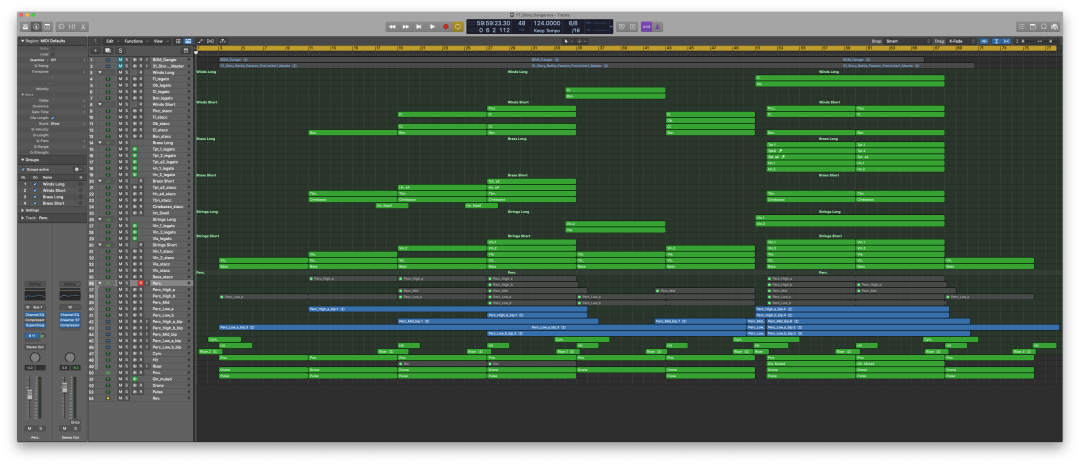Start recording with the red Record button

point(446,26)
